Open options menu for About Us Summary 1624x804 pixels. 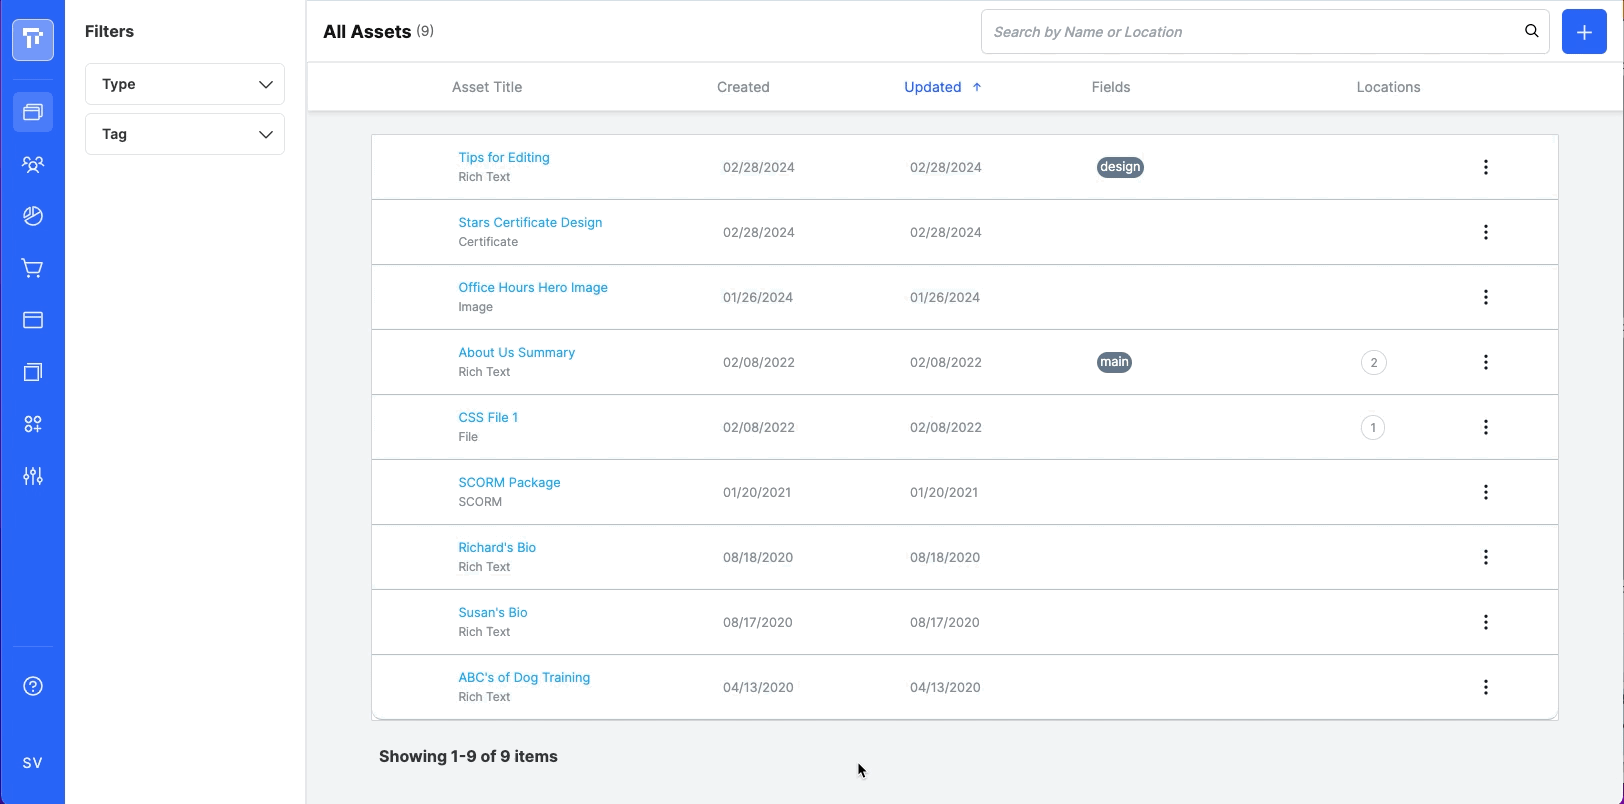1485,362
